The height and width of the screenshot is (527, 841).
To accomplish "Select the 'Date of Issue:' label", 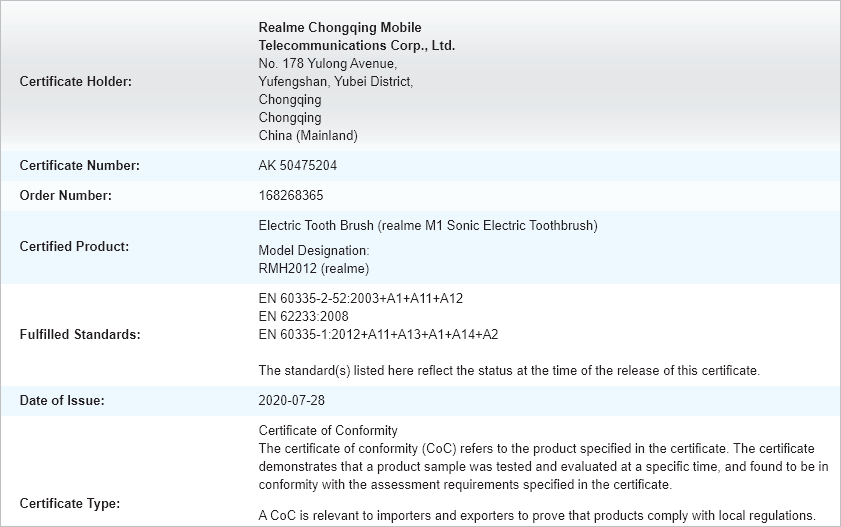I will coord(62,400).
